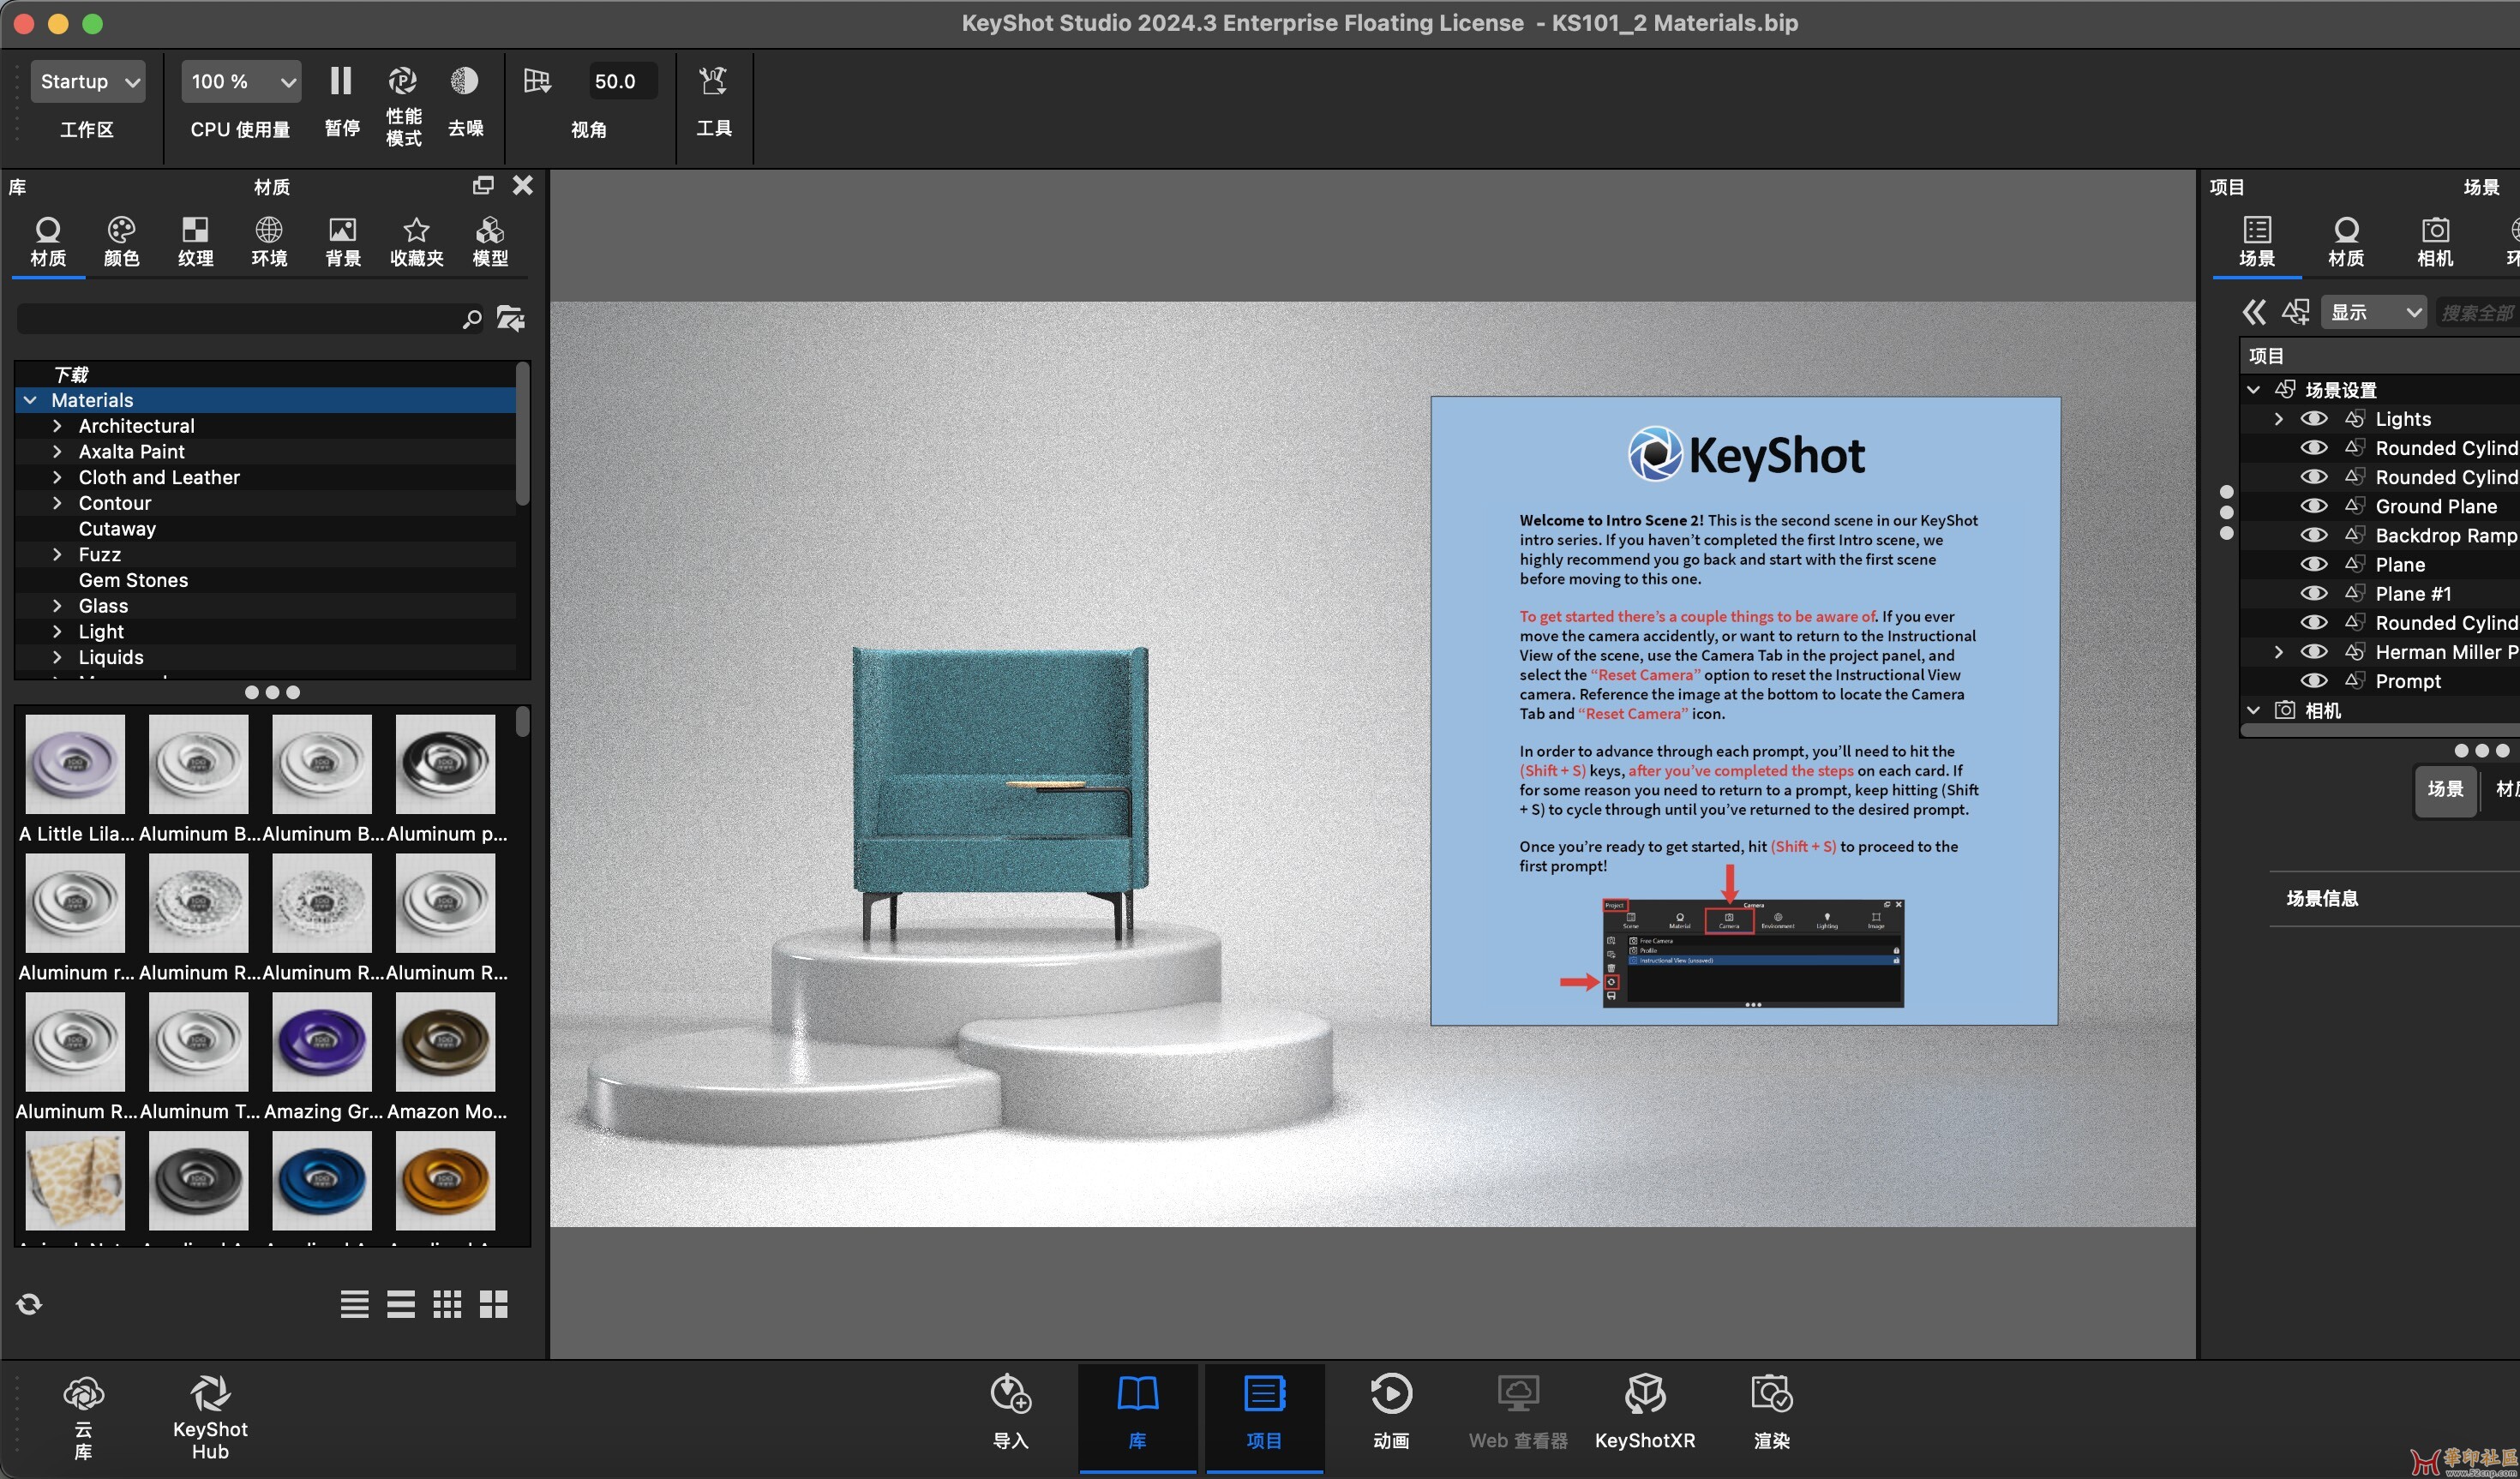Switch to the large grid view
The image size is (2520, 1479).
coord(494,1304)
